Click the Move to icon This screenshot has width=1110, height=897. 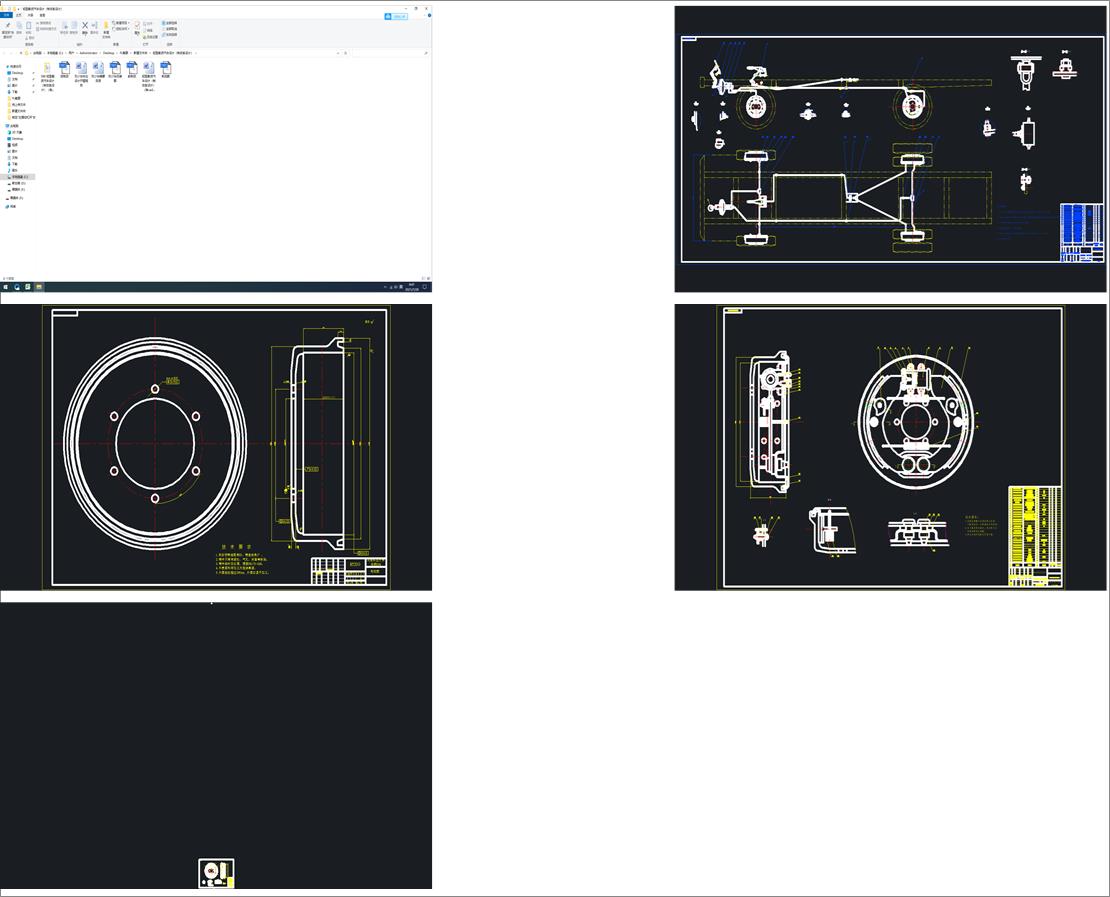[x=64, y=26]
